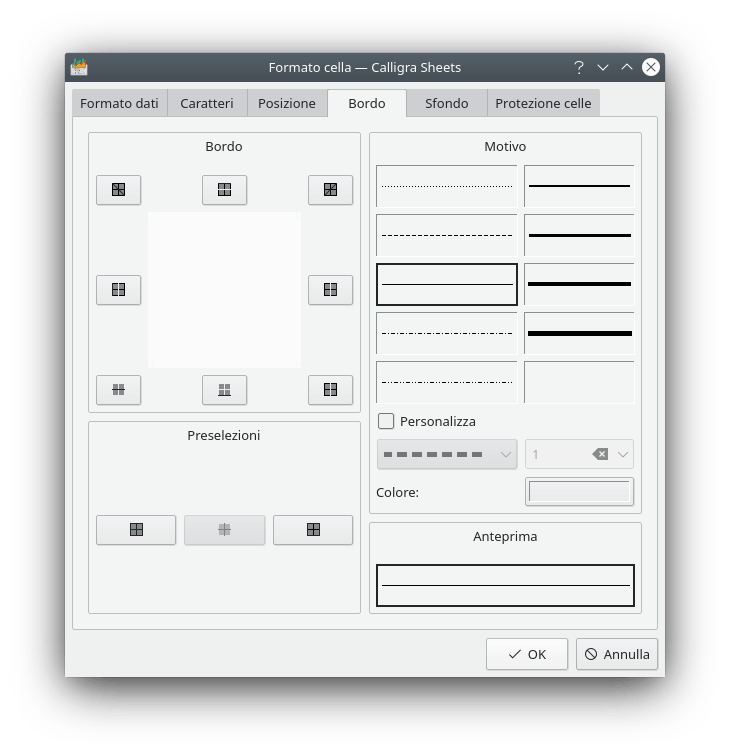This screenshot has height=754, width=730.
Task: Click the top-left diagonal border button in Bordo
Action: [118, 190]
